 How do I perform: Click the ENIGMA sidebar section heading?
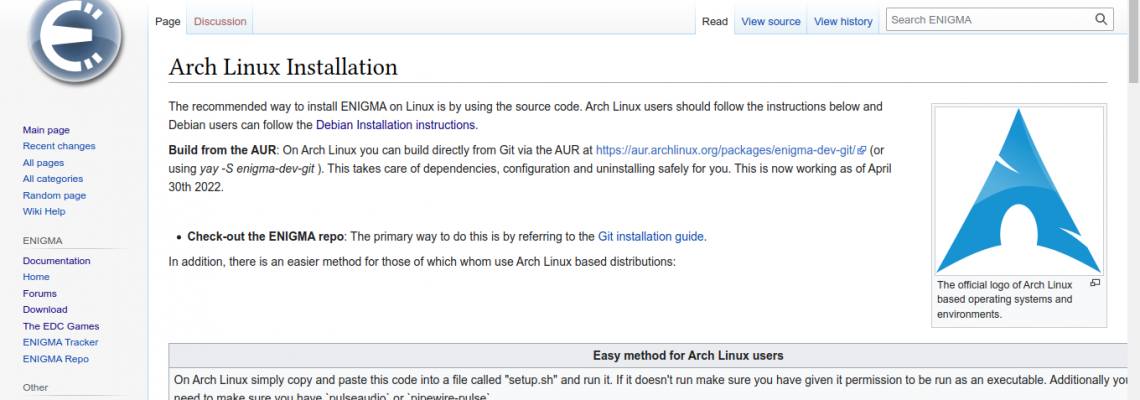pos(42,241)
